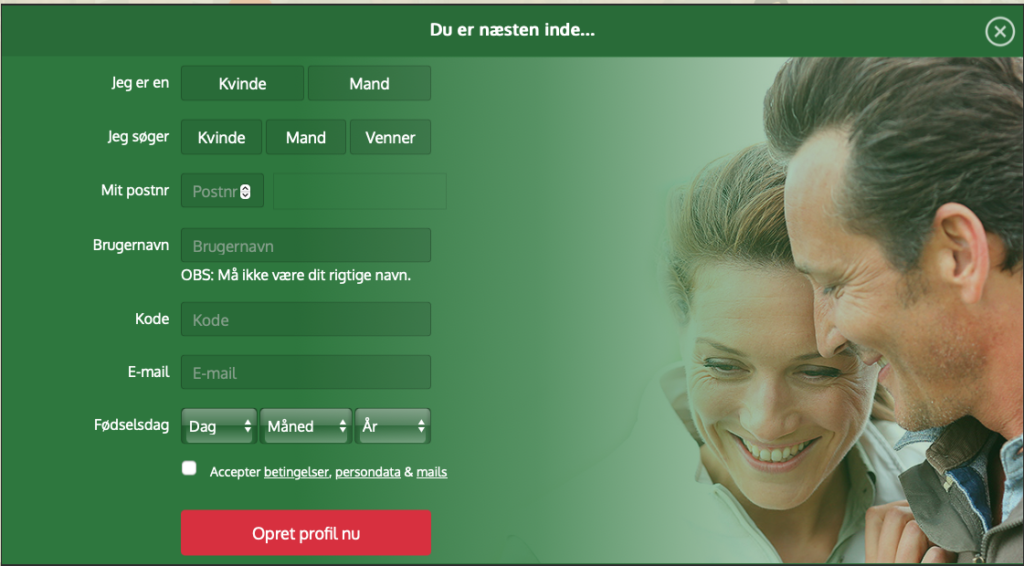Viewport: 1024px width, 566px height.
Task: Focus the Brugernavn input field
Action: (x=306, y=245)
